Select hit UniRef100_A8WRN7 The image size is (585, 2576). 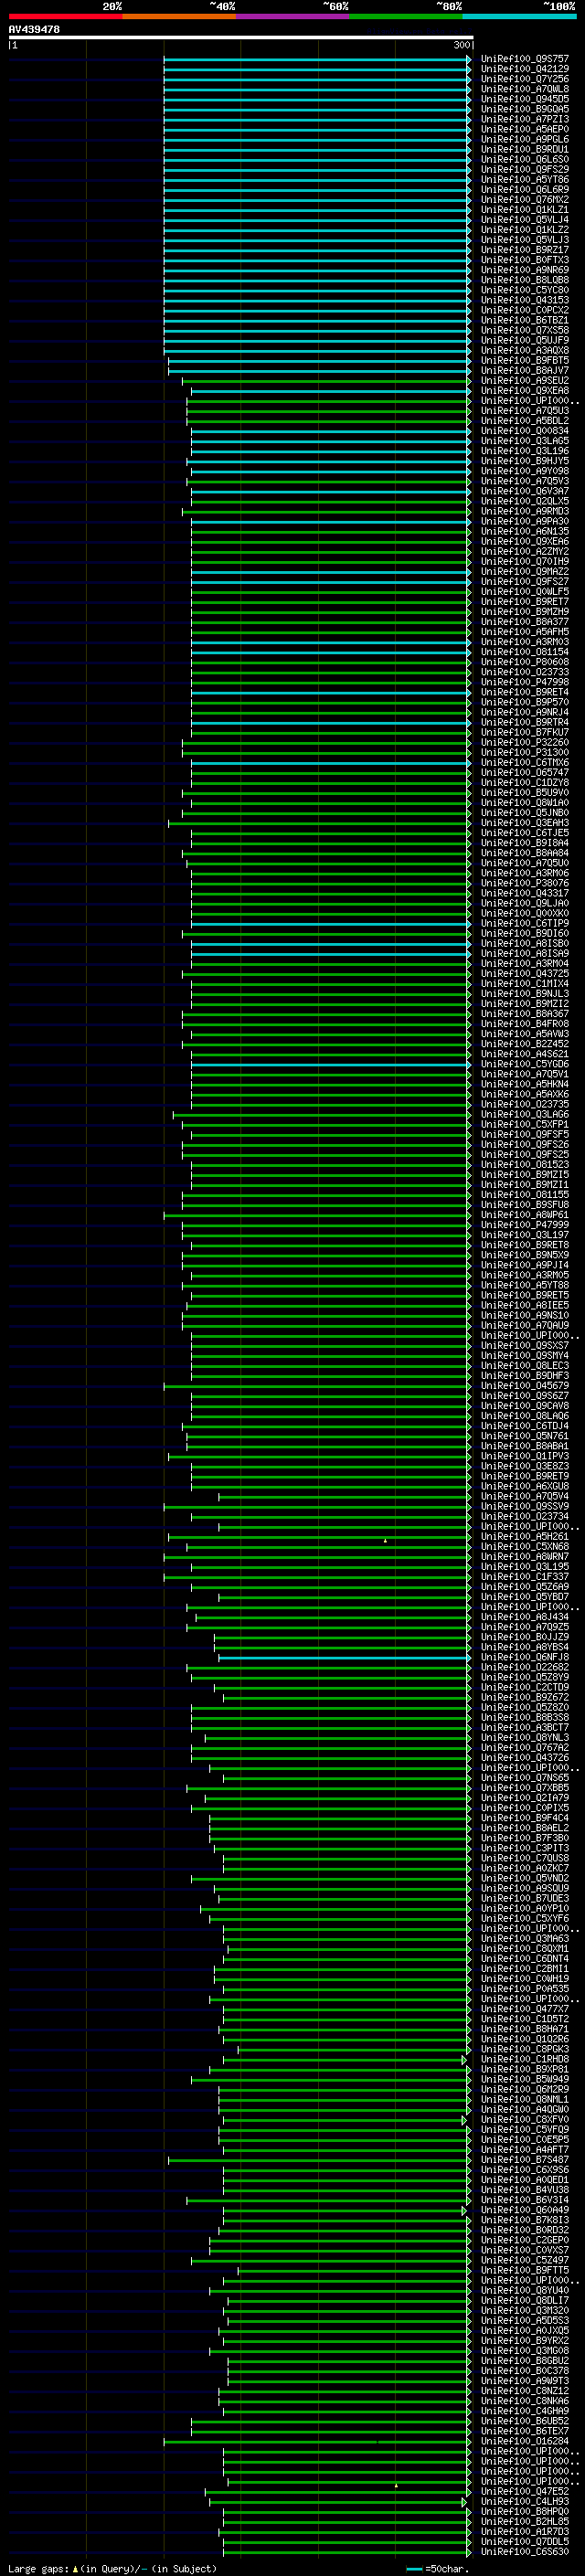click(x=525, y=1557)
